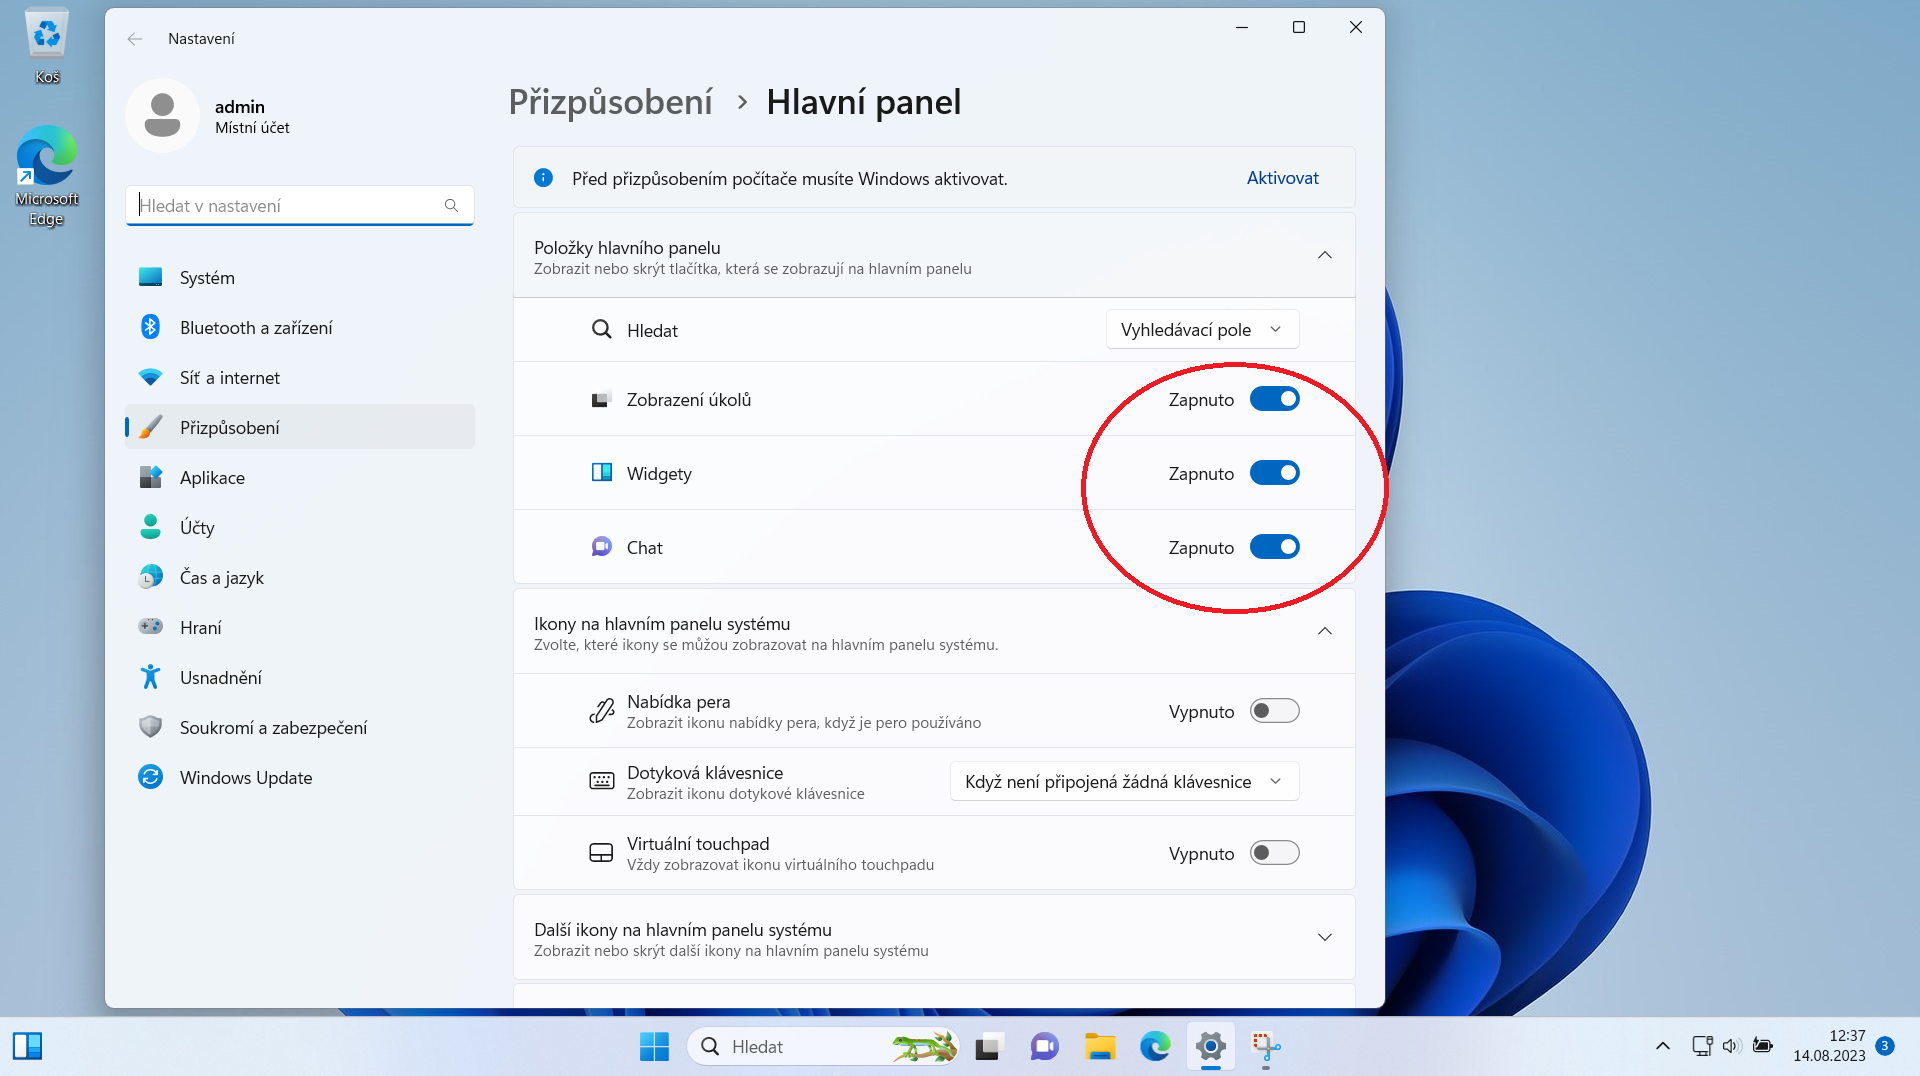This screenshot has height=1076, width=1920.
Task: Go to Bluetooth a zařízení settings
Action: [x=256, y=328]
